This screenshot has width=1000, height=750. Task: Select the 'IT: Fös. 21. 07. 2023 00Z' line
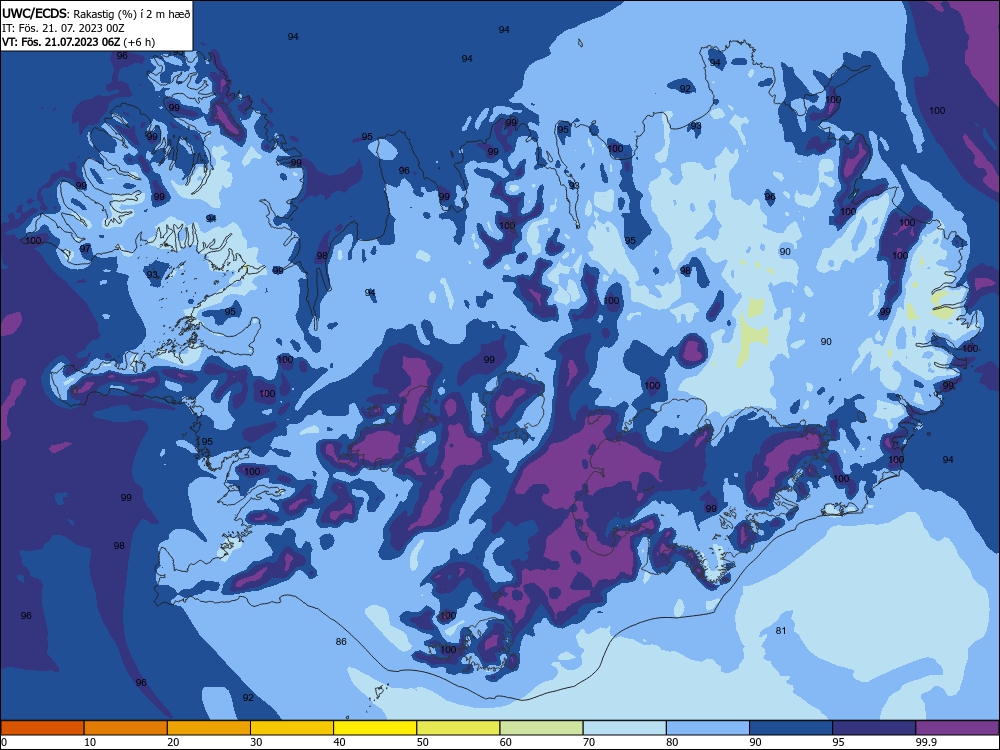63,28
